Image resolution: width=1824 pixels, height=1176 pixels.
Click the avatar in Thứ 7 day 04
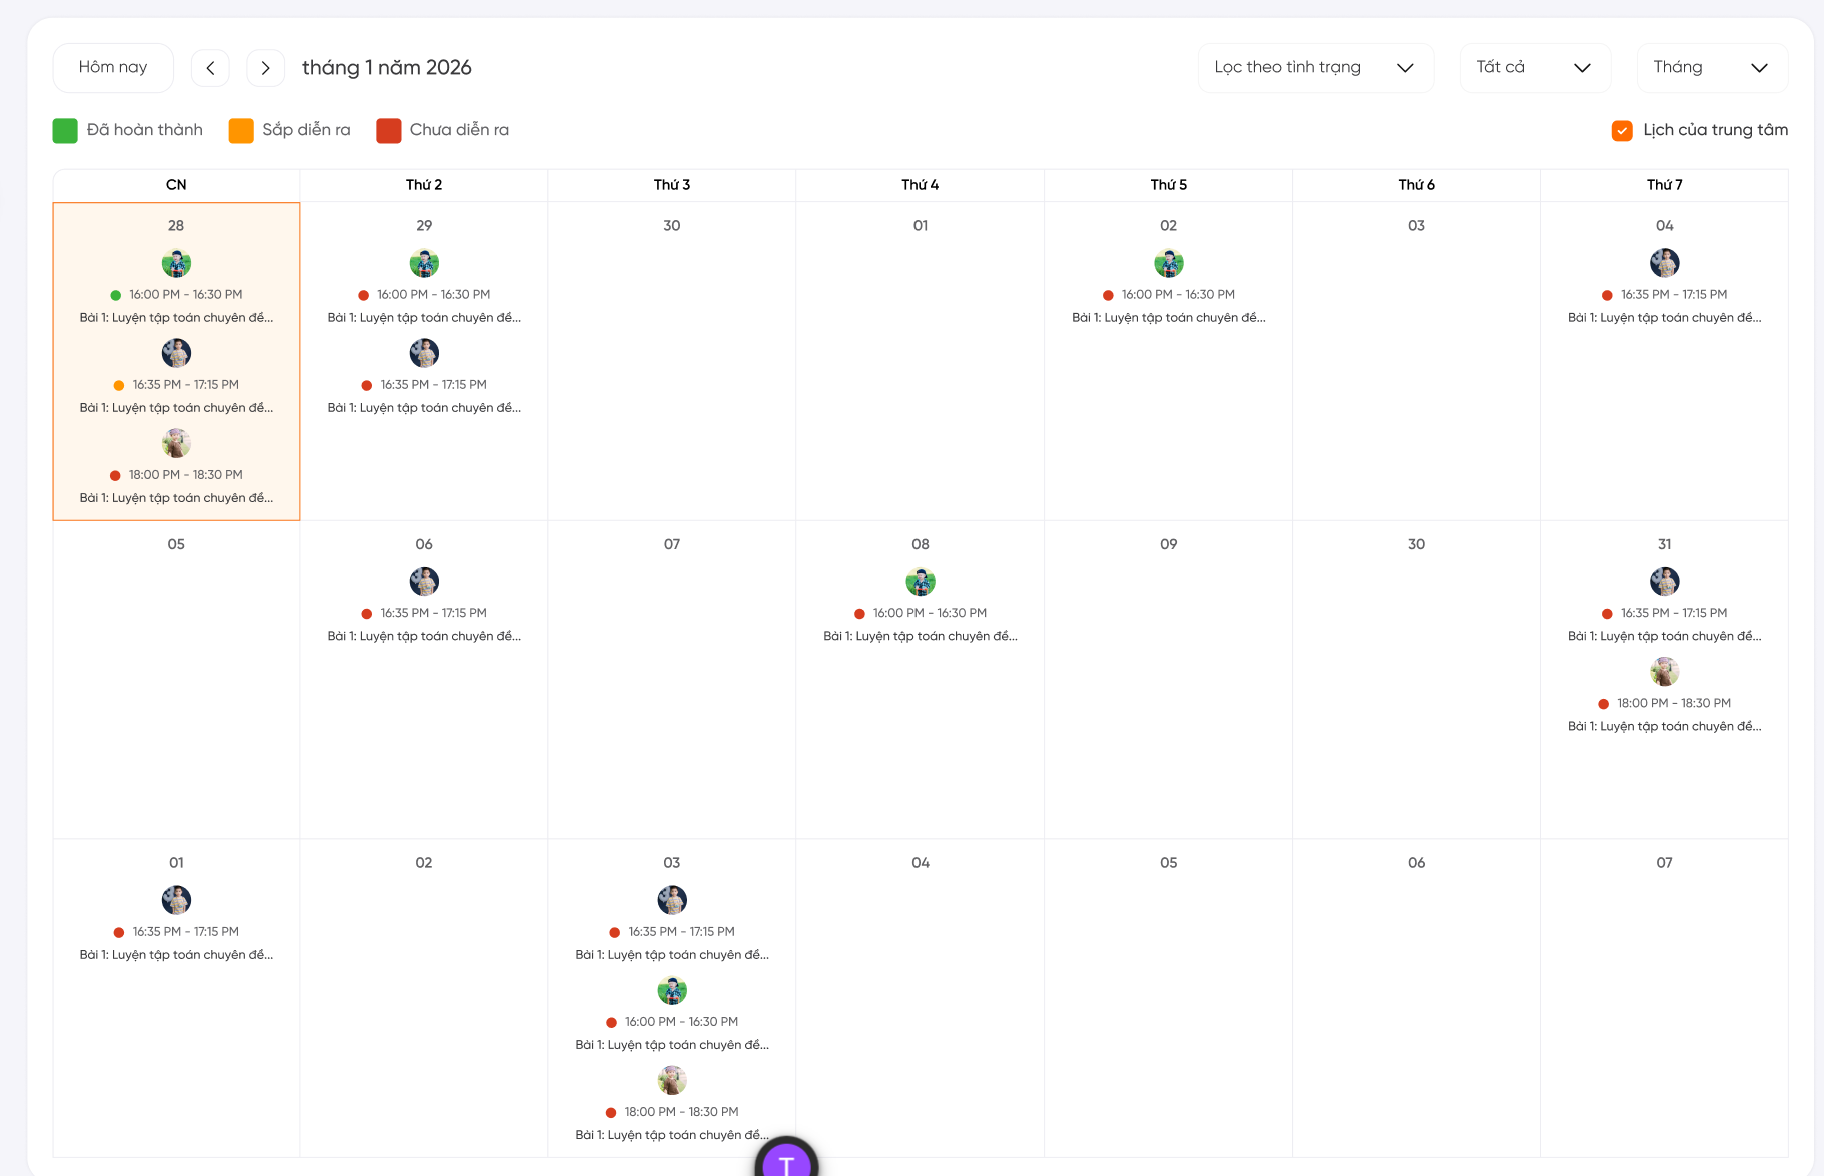coord(1664,264)
